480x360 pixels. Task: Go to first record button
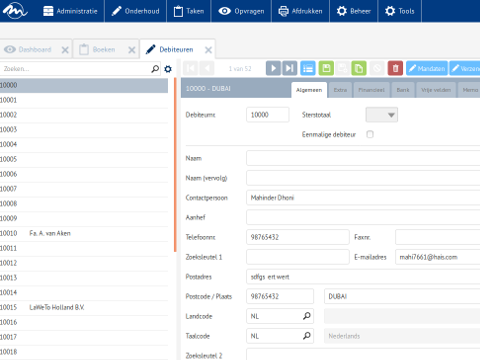[191, 68]
